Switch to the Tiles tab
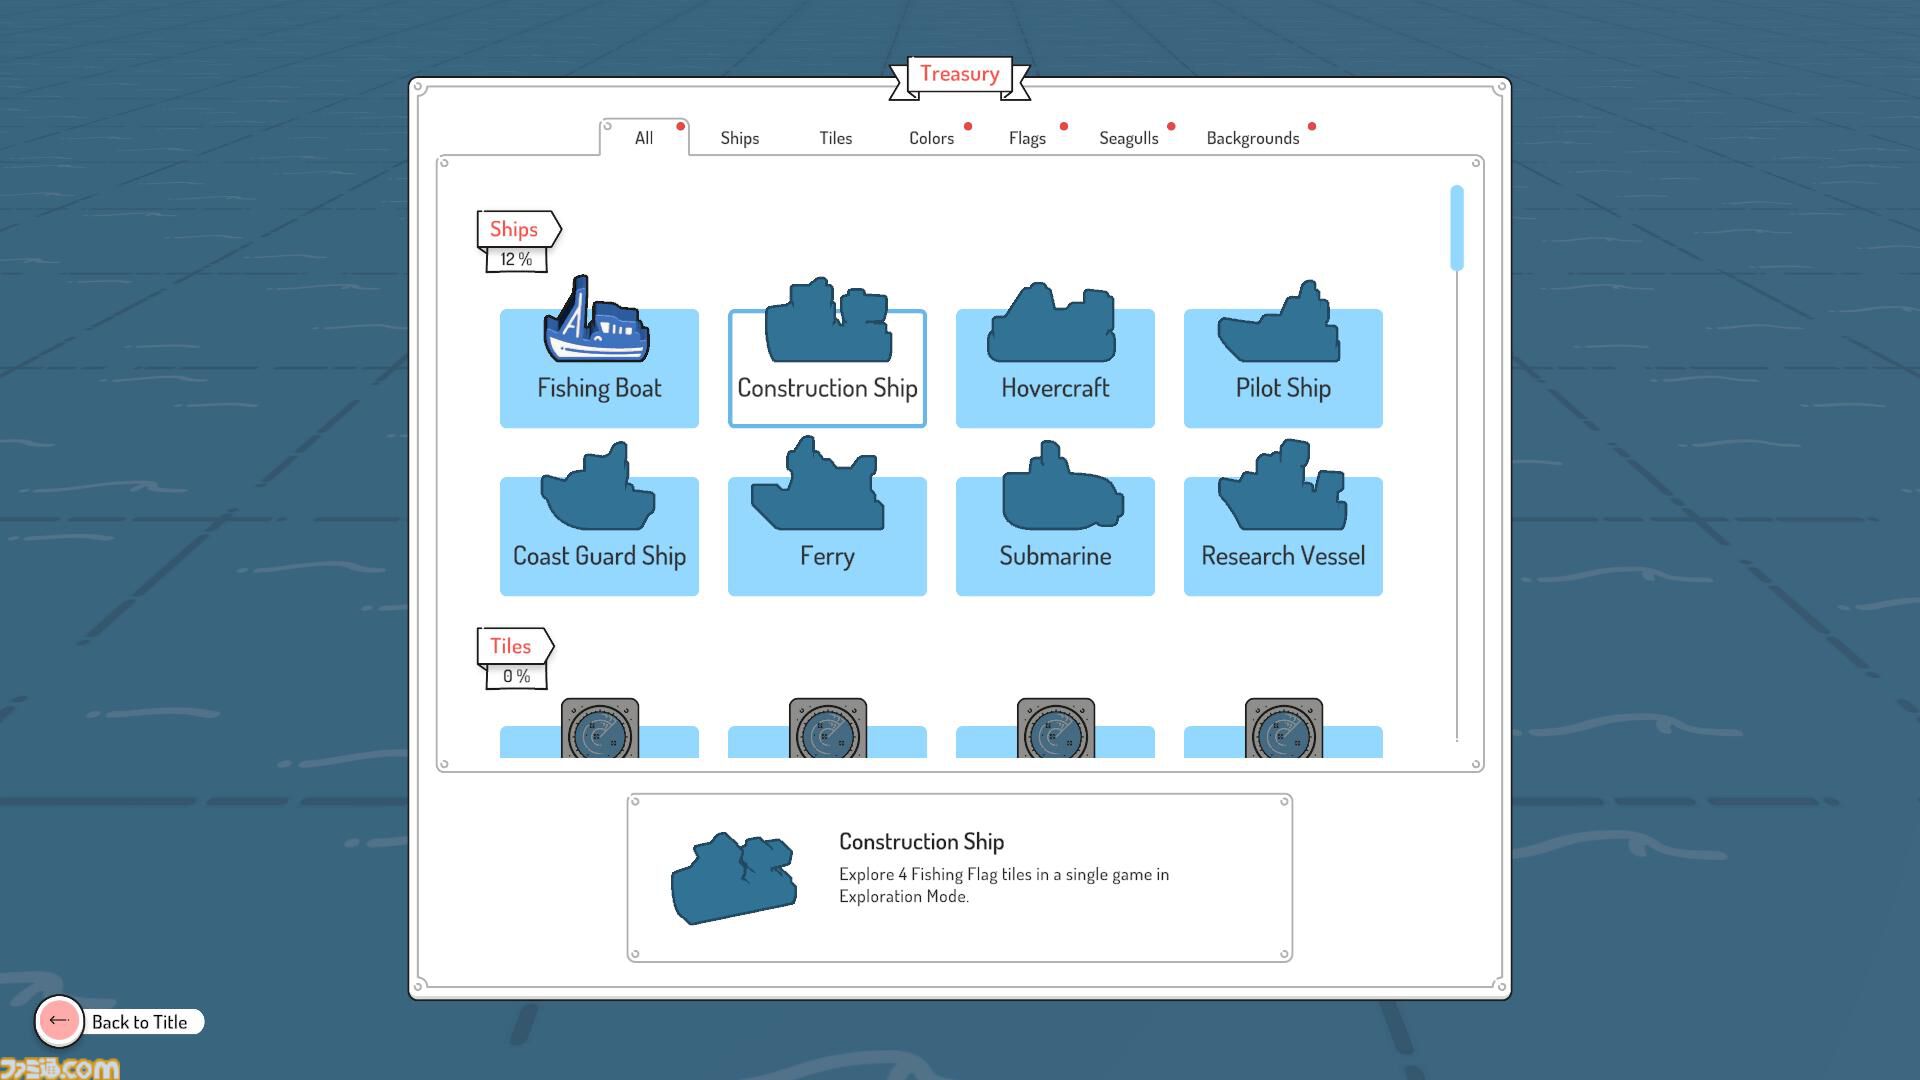 pos(836,138)
